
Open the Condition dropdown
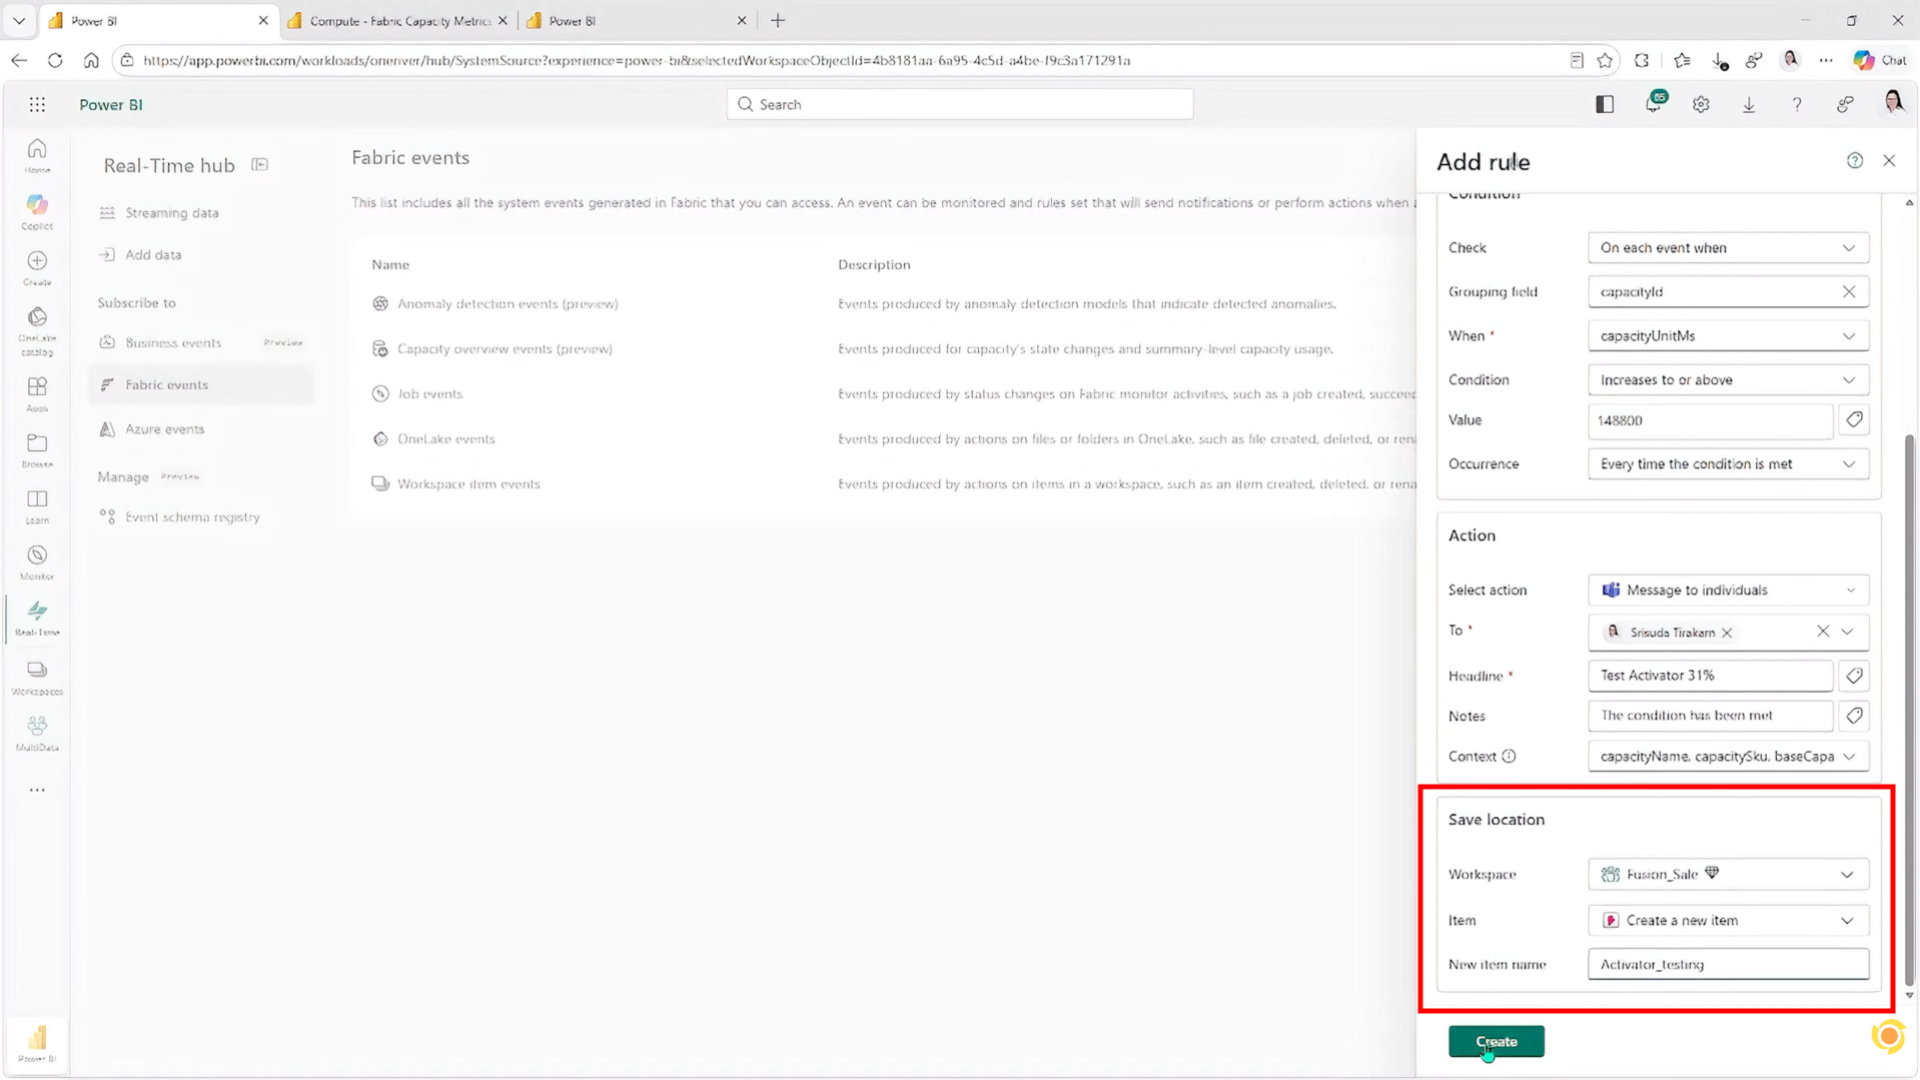pos(1728,380)
